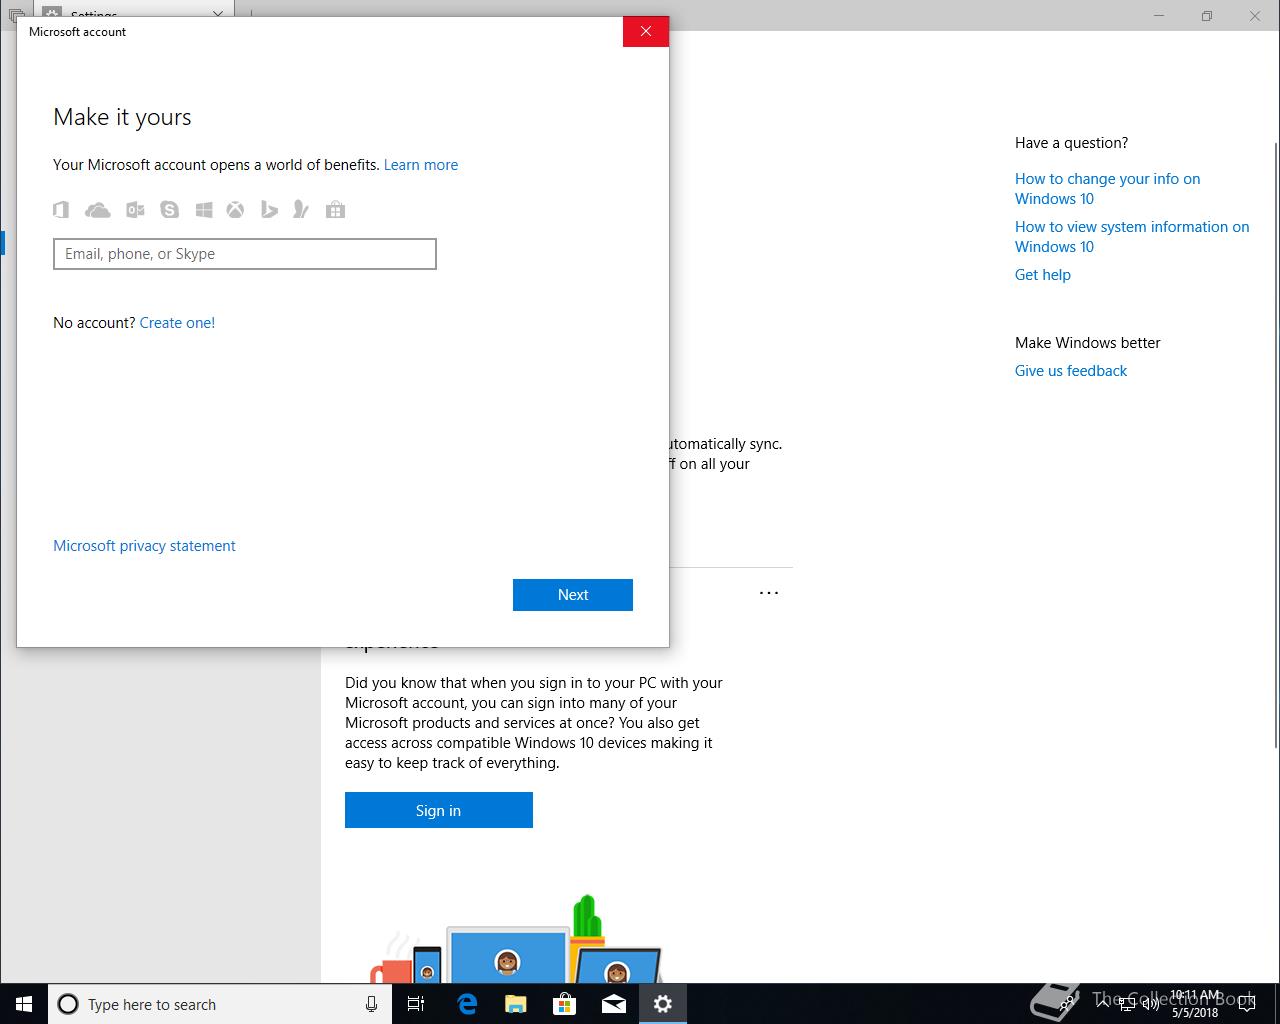Open 'How to change your info on Windows 10'
1280x1024 pixels.
pyautogui.click(x=1108, y=189)
